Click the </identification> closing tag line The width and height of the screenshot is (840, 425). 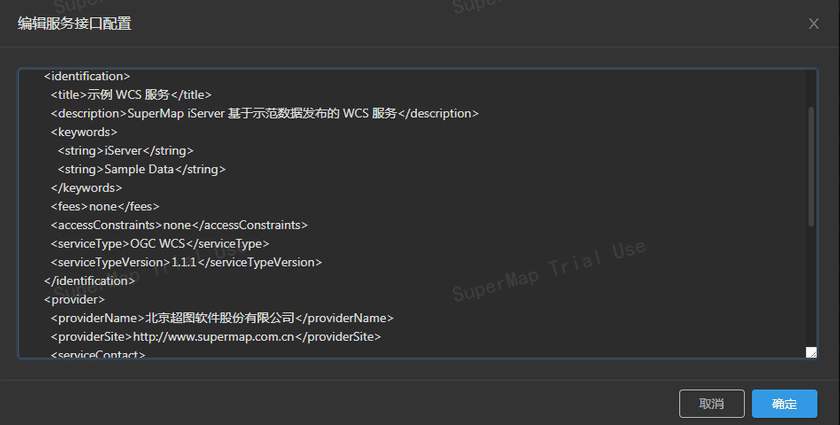tap(89, 281)
